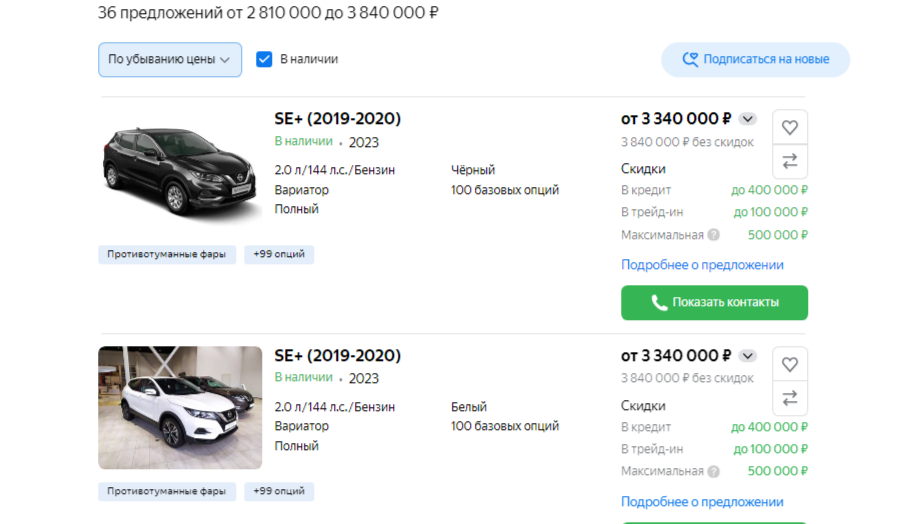Open the По убыванию цены sort dropdown
This screenshot has height=524, width=904.
[x=170, y=59]
